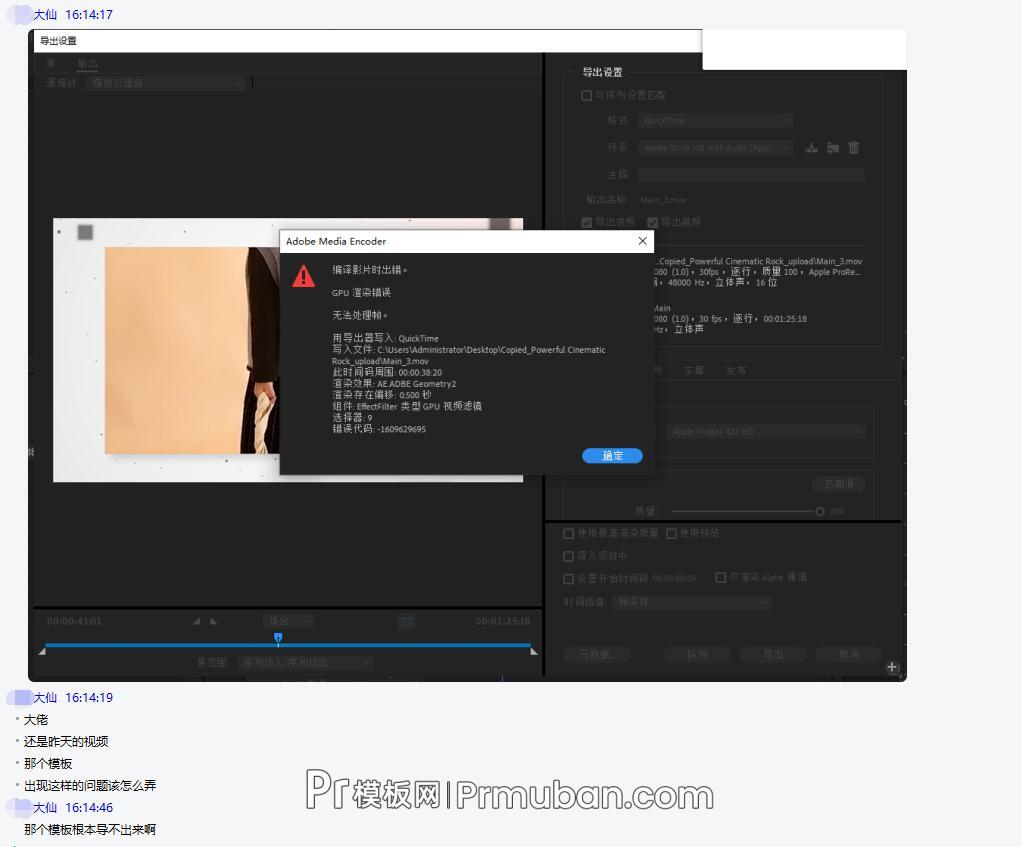Click the delete preset trash icon

tap(853, 147)
